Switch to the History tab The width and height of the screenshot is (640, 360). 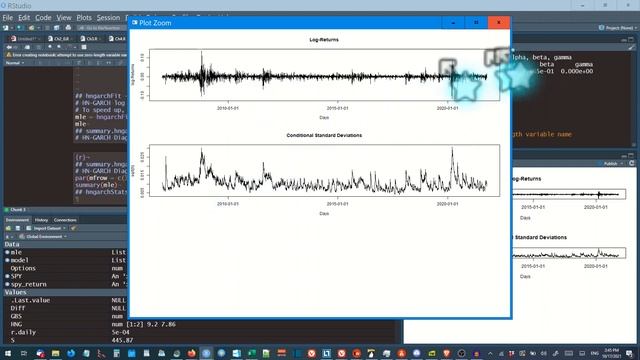pos(41,220)
